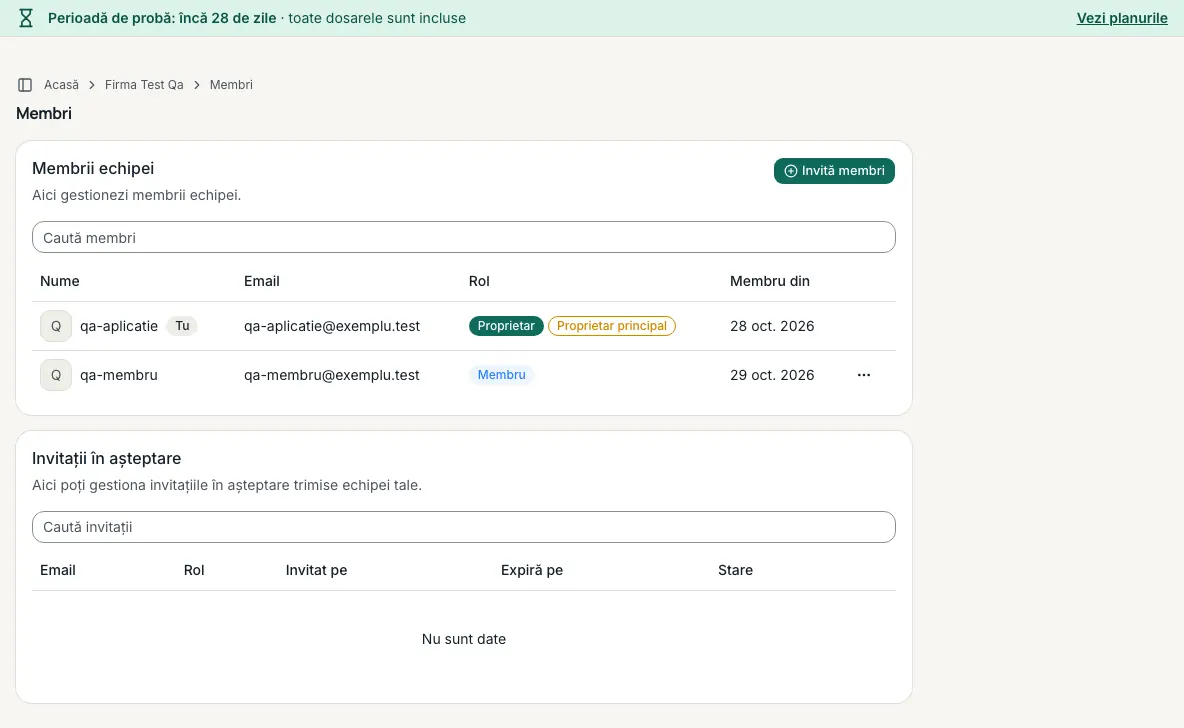The image size is (1184, 728).
Task: Select the qa-membru member name
Action: 119,375
